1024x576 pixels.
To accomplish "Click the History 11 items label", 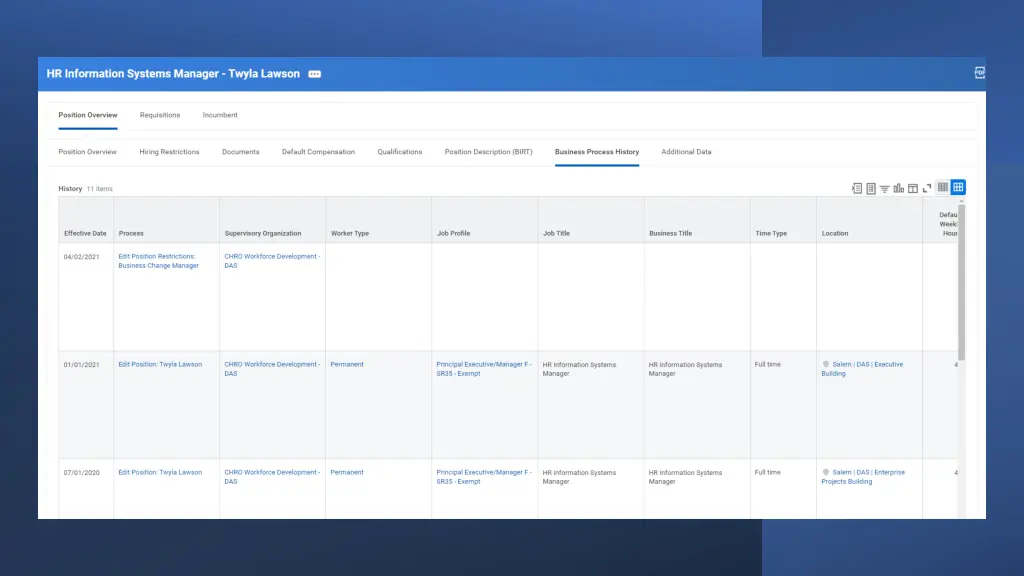I will click(x=86, y=189).
